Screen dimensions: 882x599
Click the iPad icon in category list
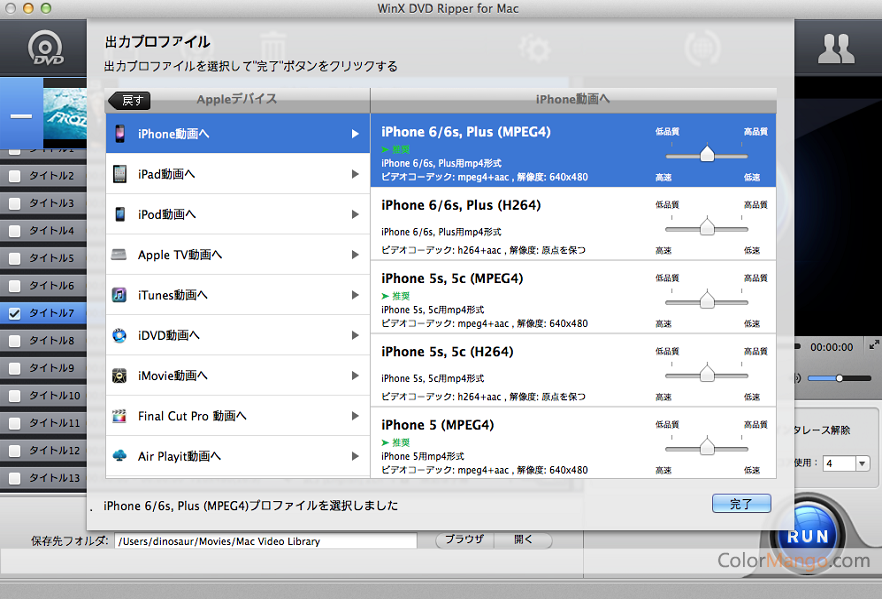[x=120, y=174]
